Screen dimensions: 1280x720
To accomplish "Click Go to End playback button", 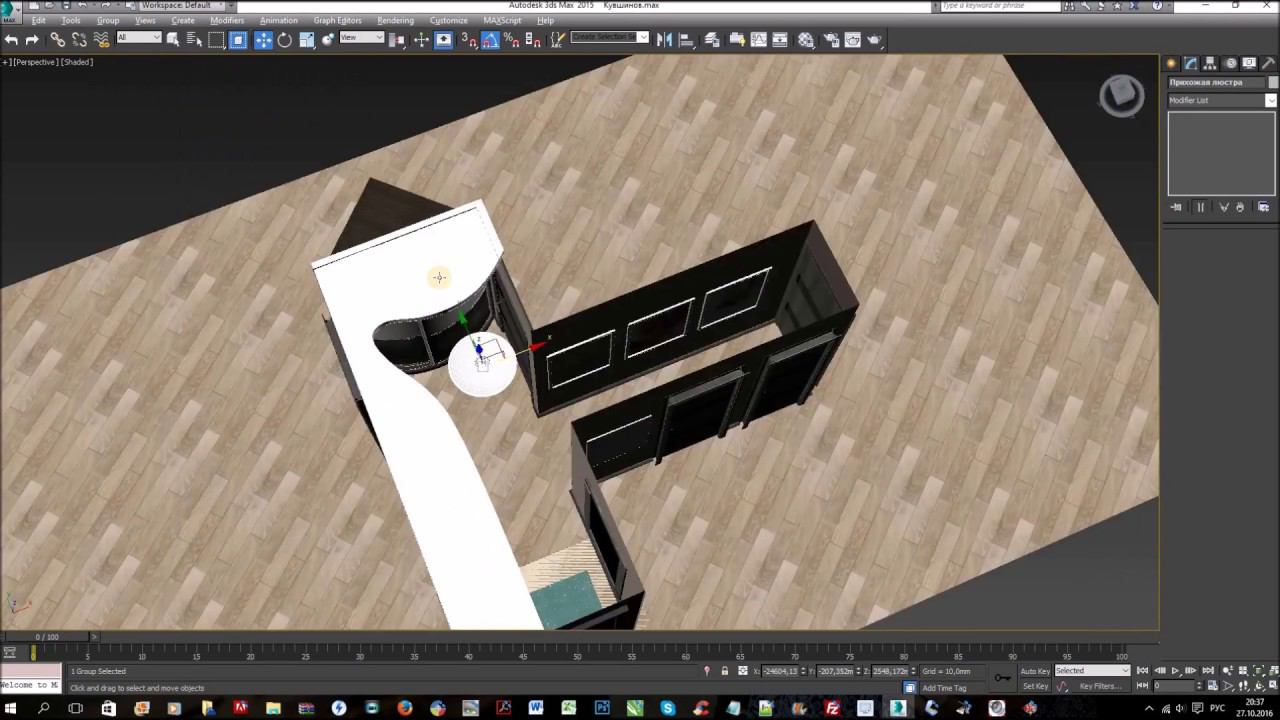I will pos(1207,670).
